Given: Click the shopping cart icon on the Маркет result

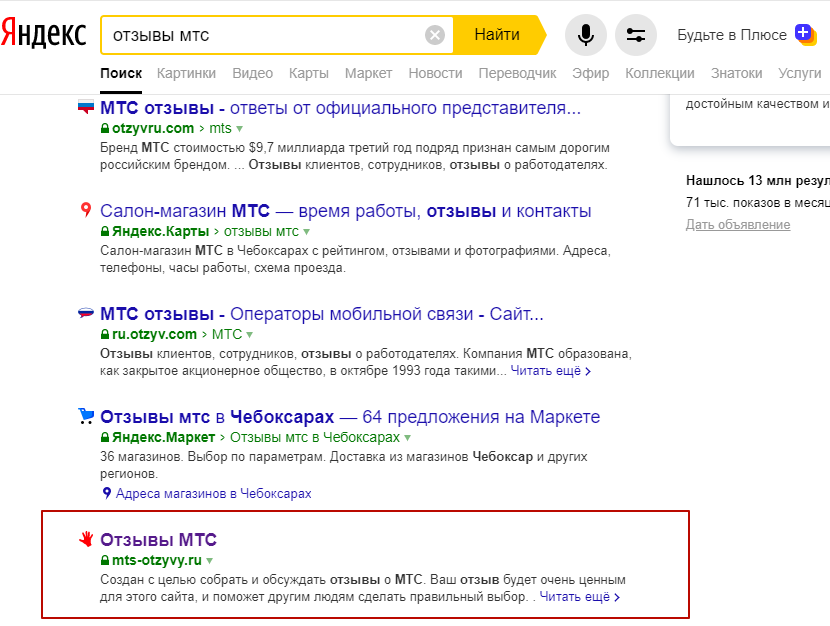Looking at the screenshot, I should coord(85,416).
